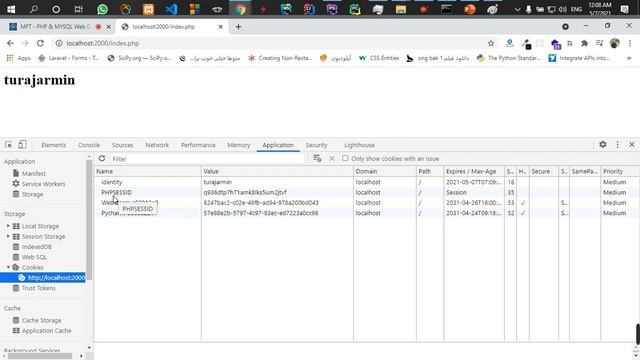640x360 pixels.
Task: Switch to the Elements tab
Action: click(53, 145)
